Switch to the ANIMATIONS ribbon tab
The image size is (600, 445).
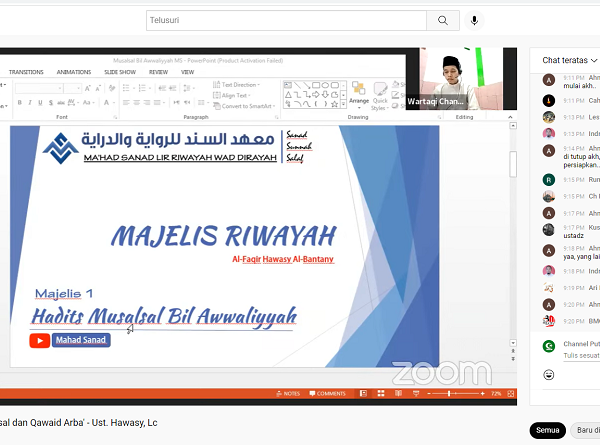tap(74, 72)
